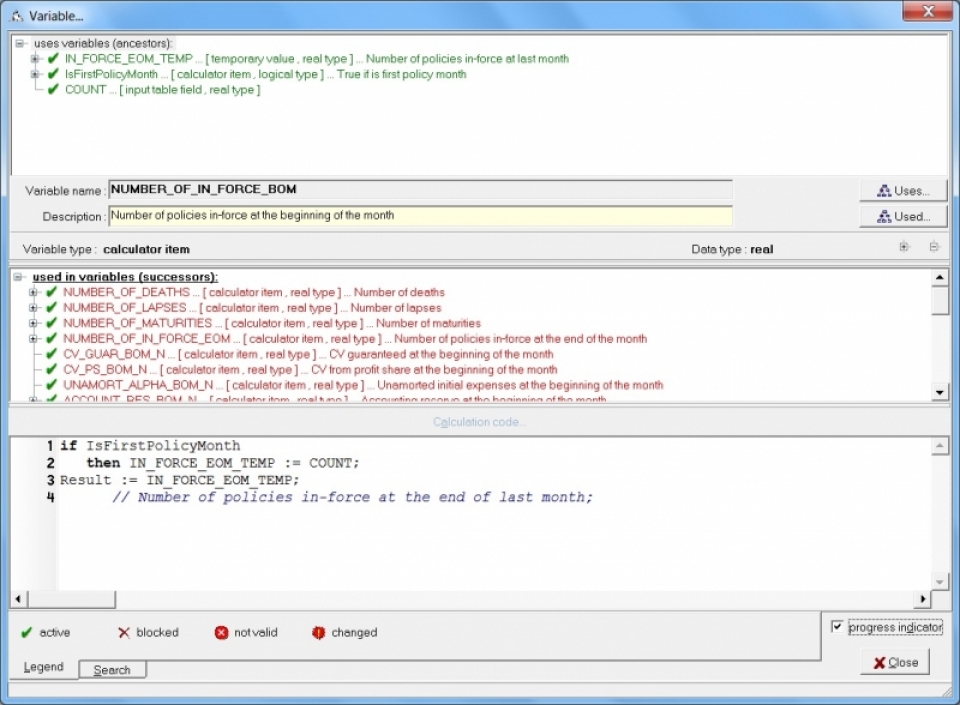Expand the NUMBER_OF_LAPSES successor node

34,308
